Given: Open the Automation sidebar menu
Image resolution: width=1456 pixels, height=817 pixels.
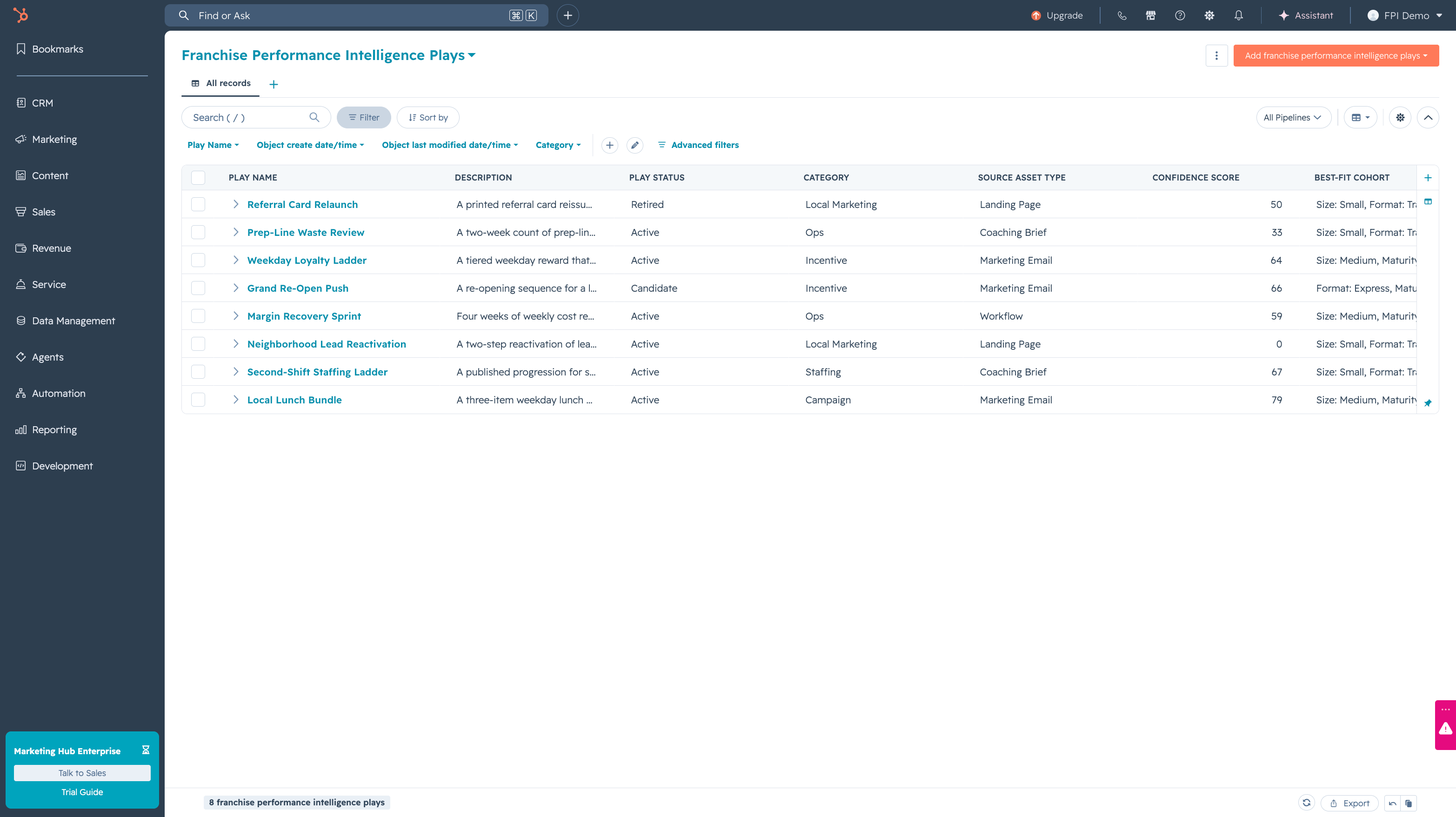Looking at the screenshot, I should point(82,394).
